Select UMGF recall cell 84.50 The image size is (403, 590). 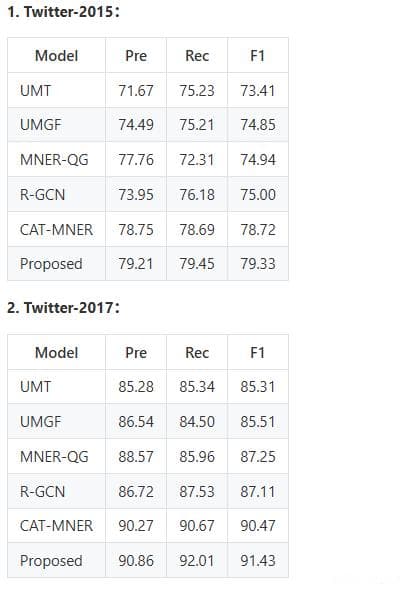point(197,422)
